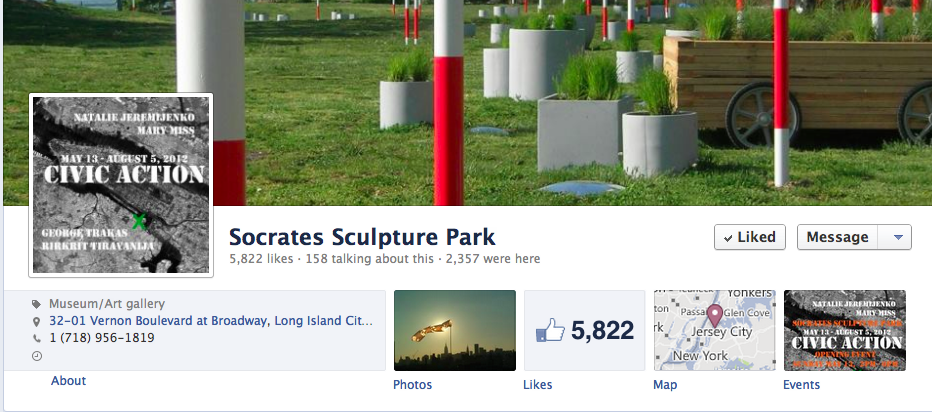
Task: Open the Photos tab label
Action: pyautogui.click(x=413, y=385)
